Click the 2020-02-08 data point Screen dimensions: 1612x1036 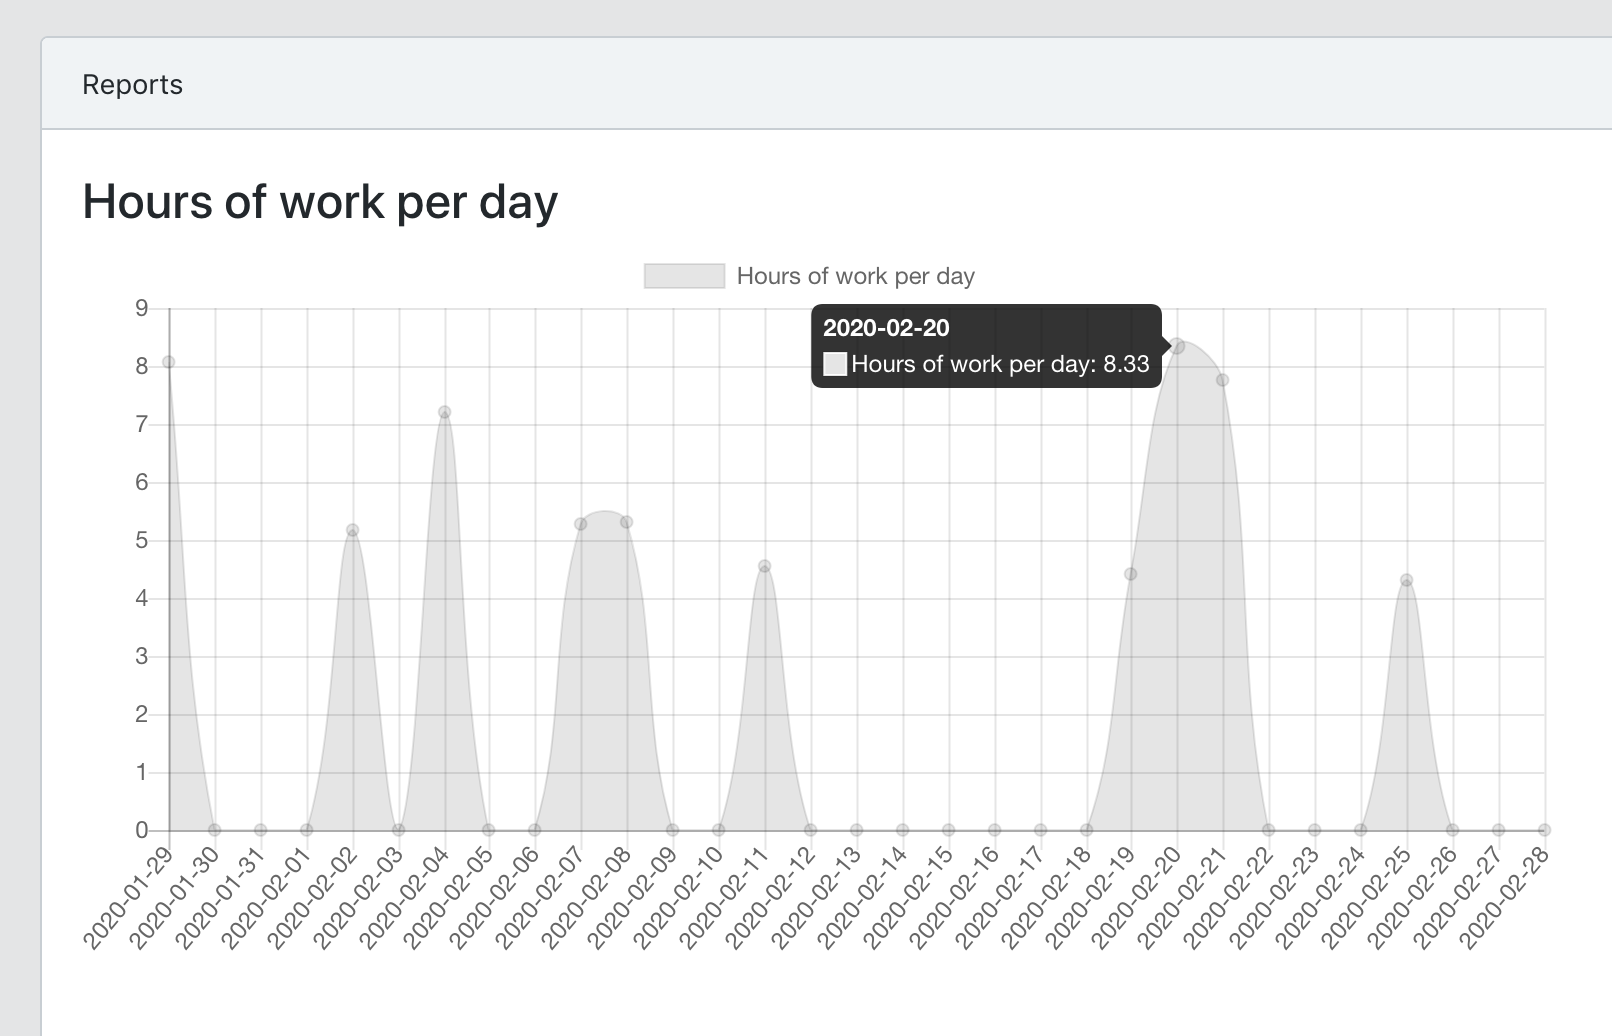click(626, 522)
